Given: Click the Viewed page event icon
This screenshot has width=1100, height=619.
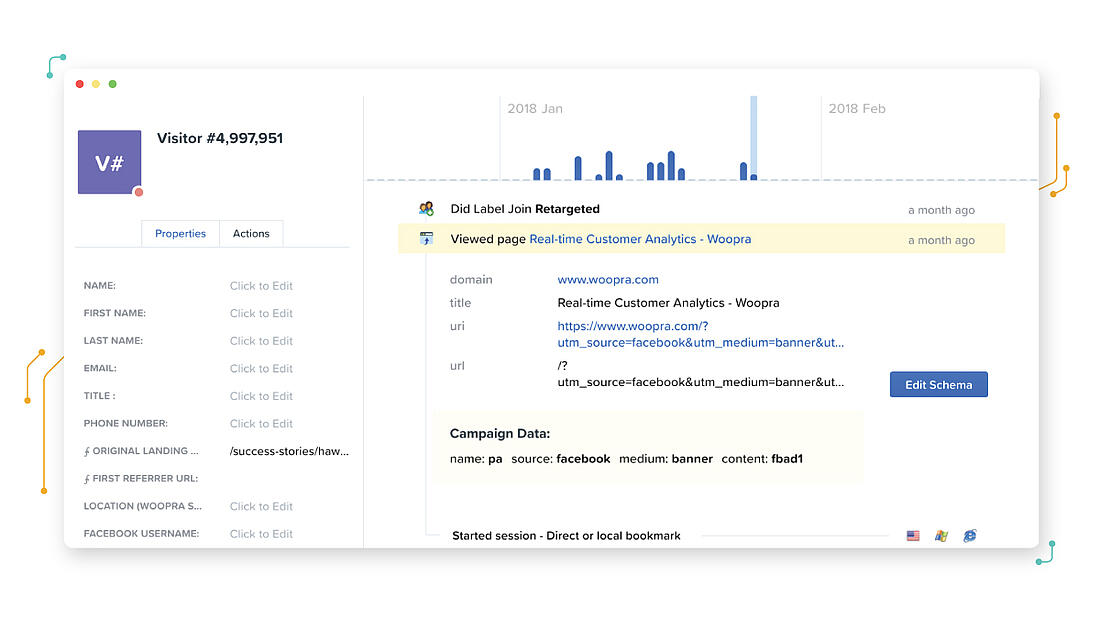Looking at the screenshot, I should [426, 239].
